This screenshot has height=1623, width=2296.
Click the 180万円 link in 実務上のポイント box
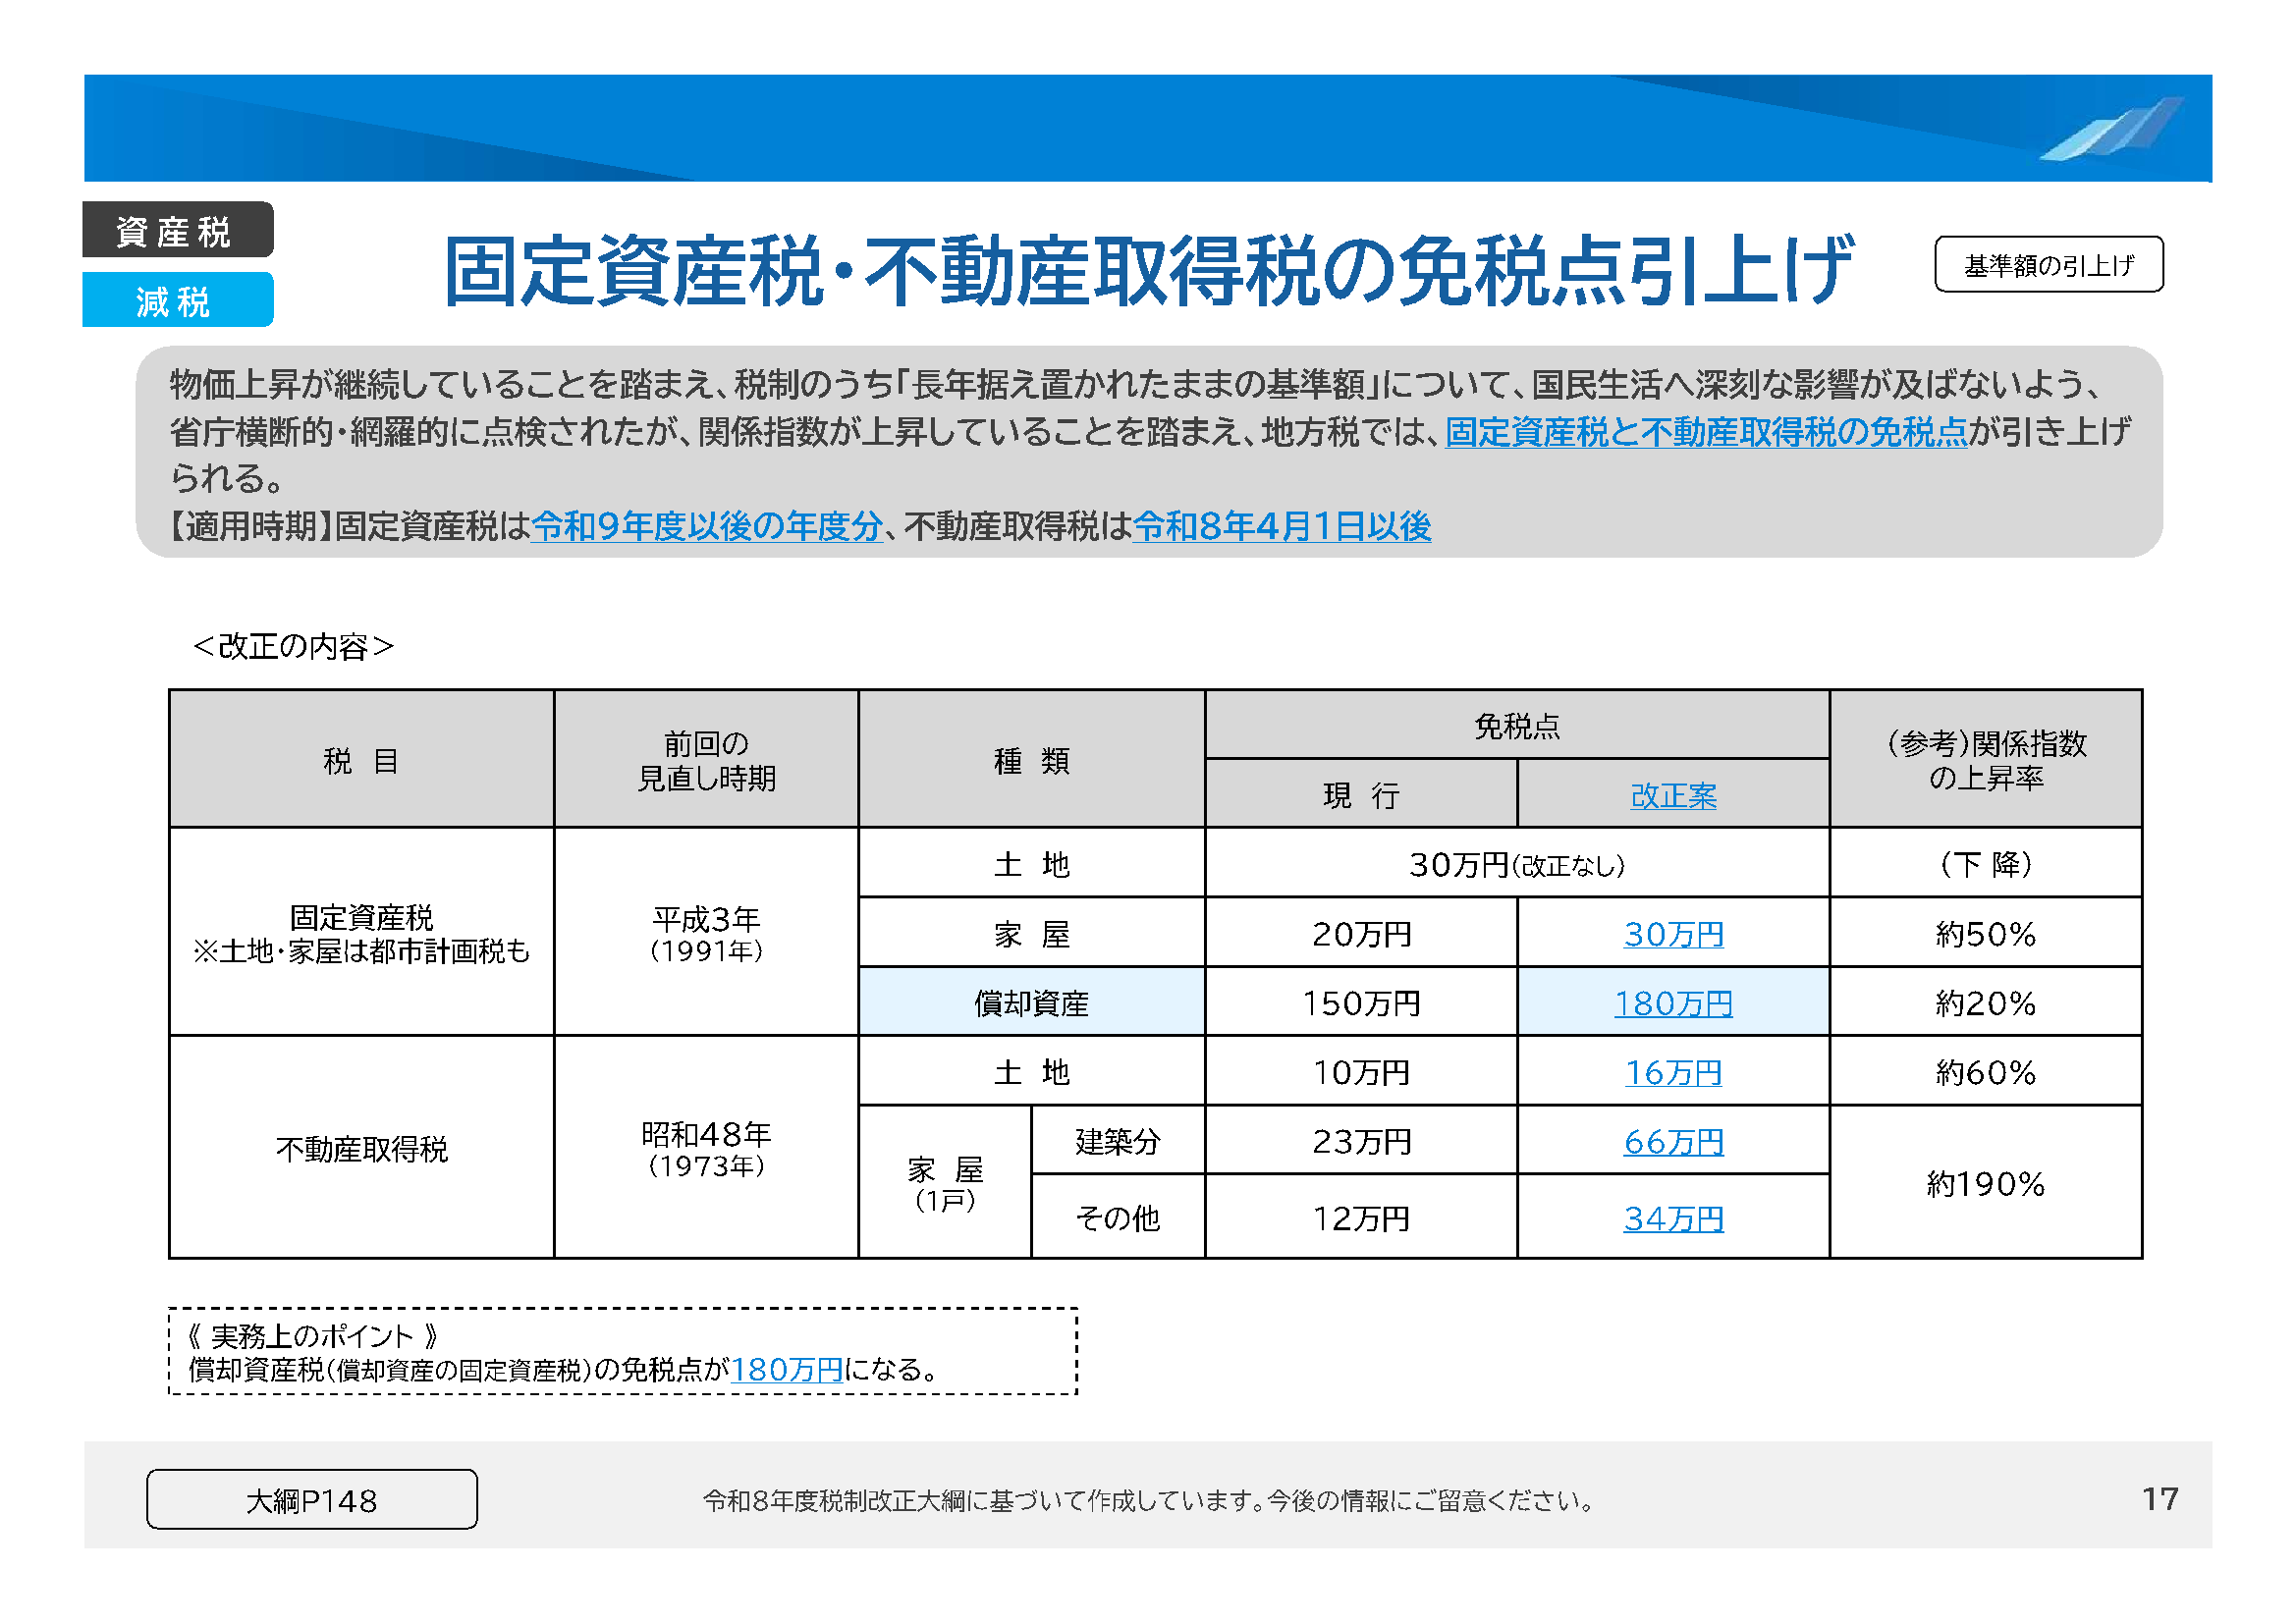(x=786, y=1369)
